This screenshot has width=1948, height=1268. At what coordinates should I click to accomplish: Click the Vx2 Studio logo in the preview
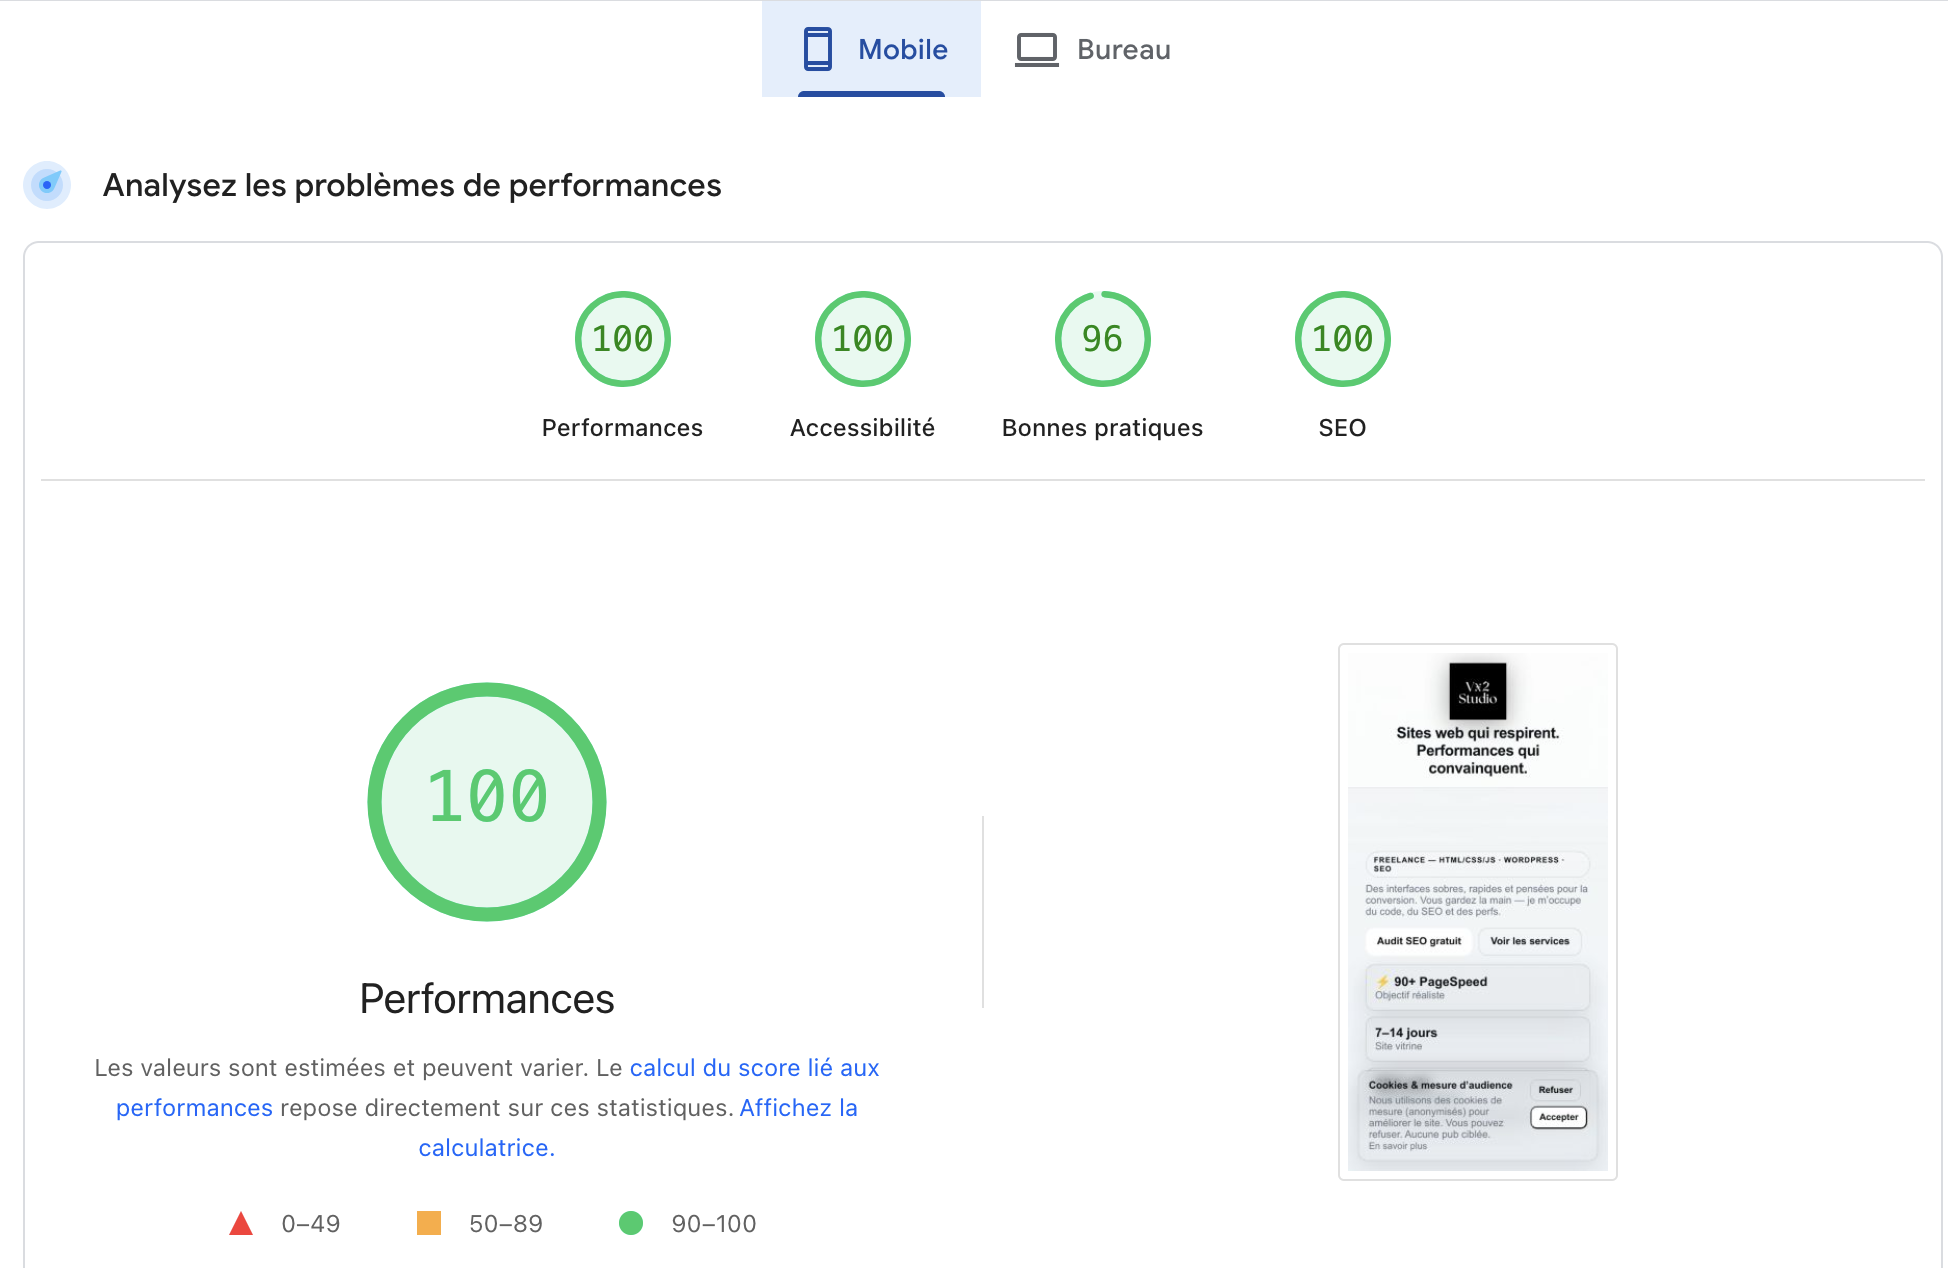point(1477,691)
